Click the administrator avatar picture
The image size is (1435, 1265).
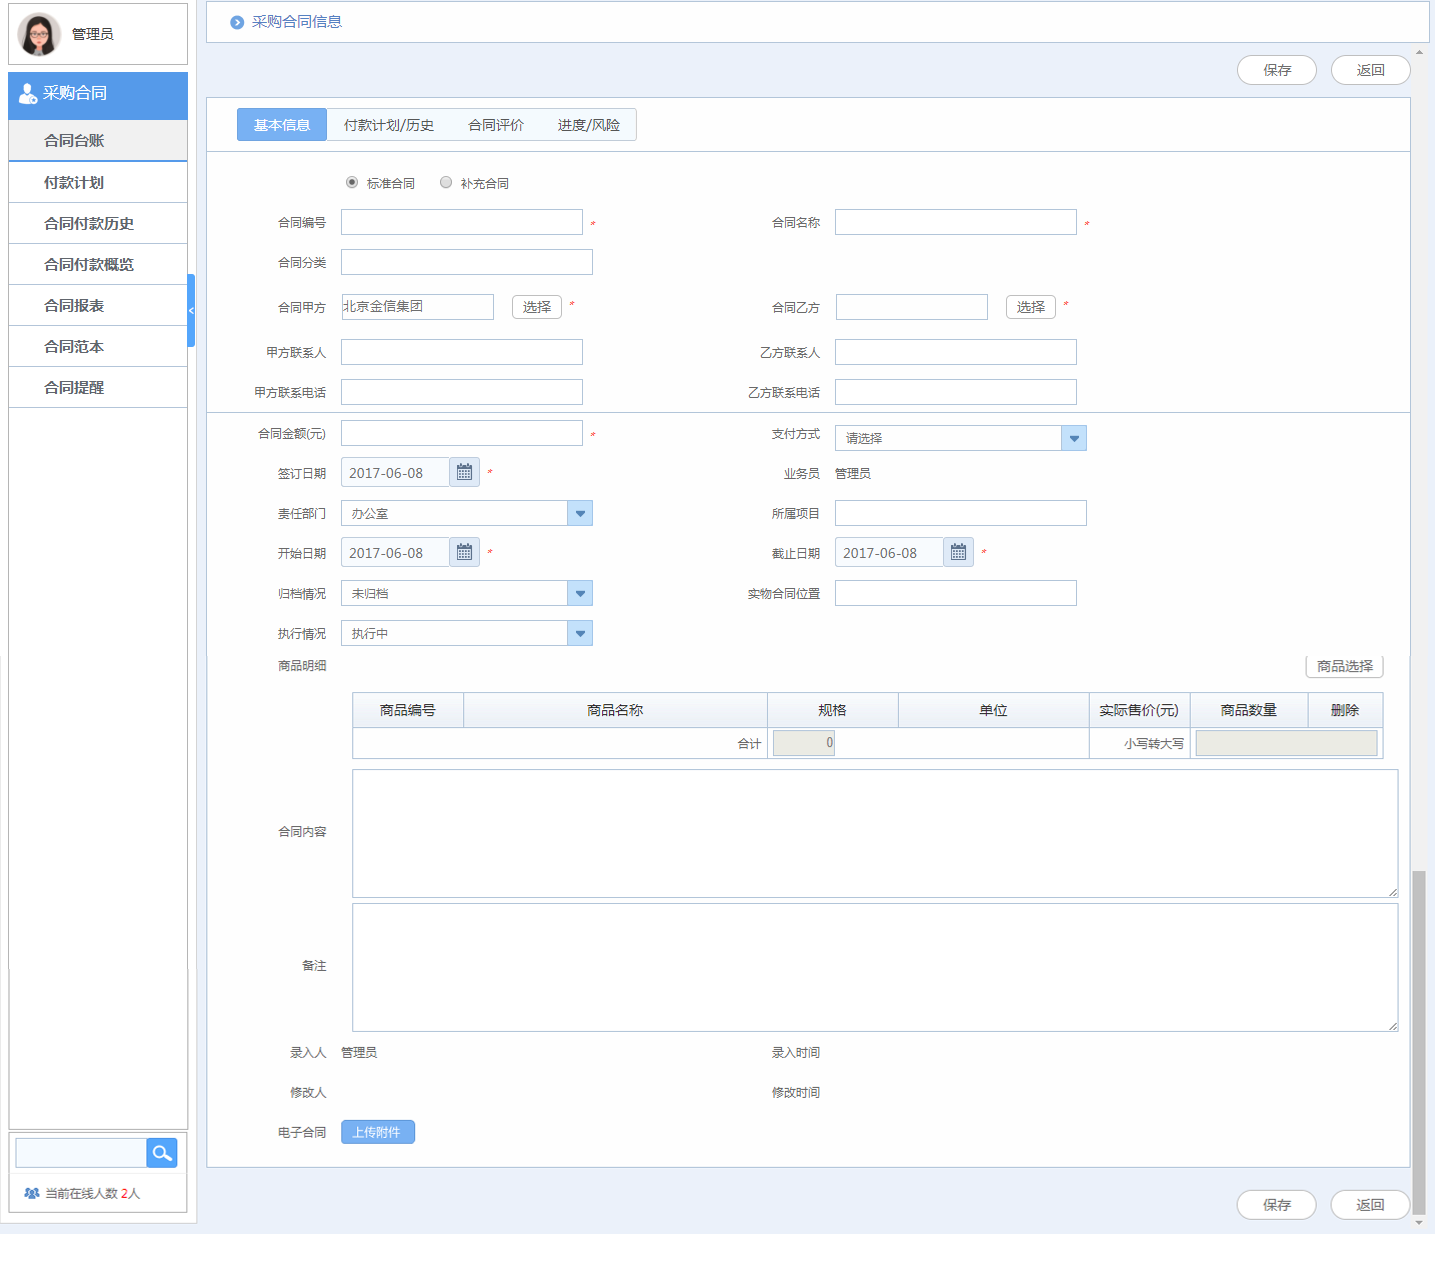point(39,35)
